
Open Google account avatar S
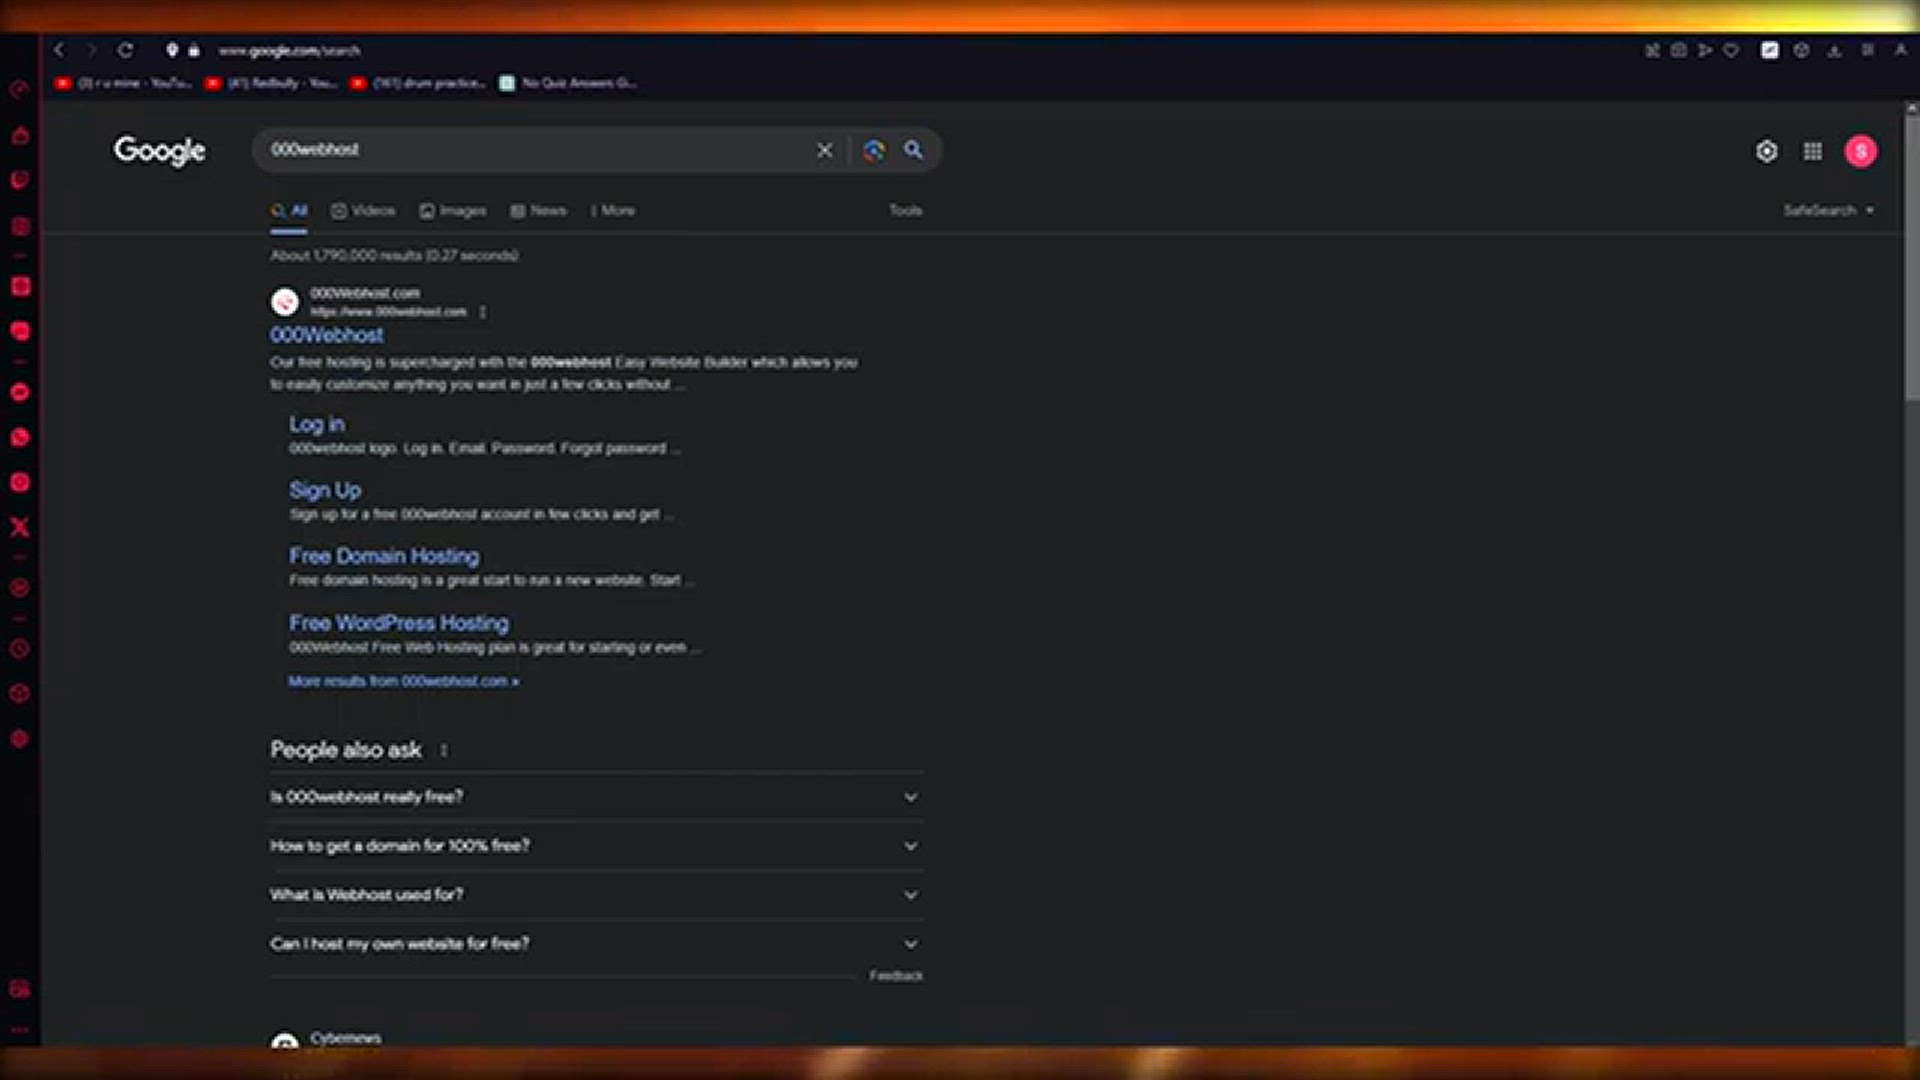pos(1861,151)
